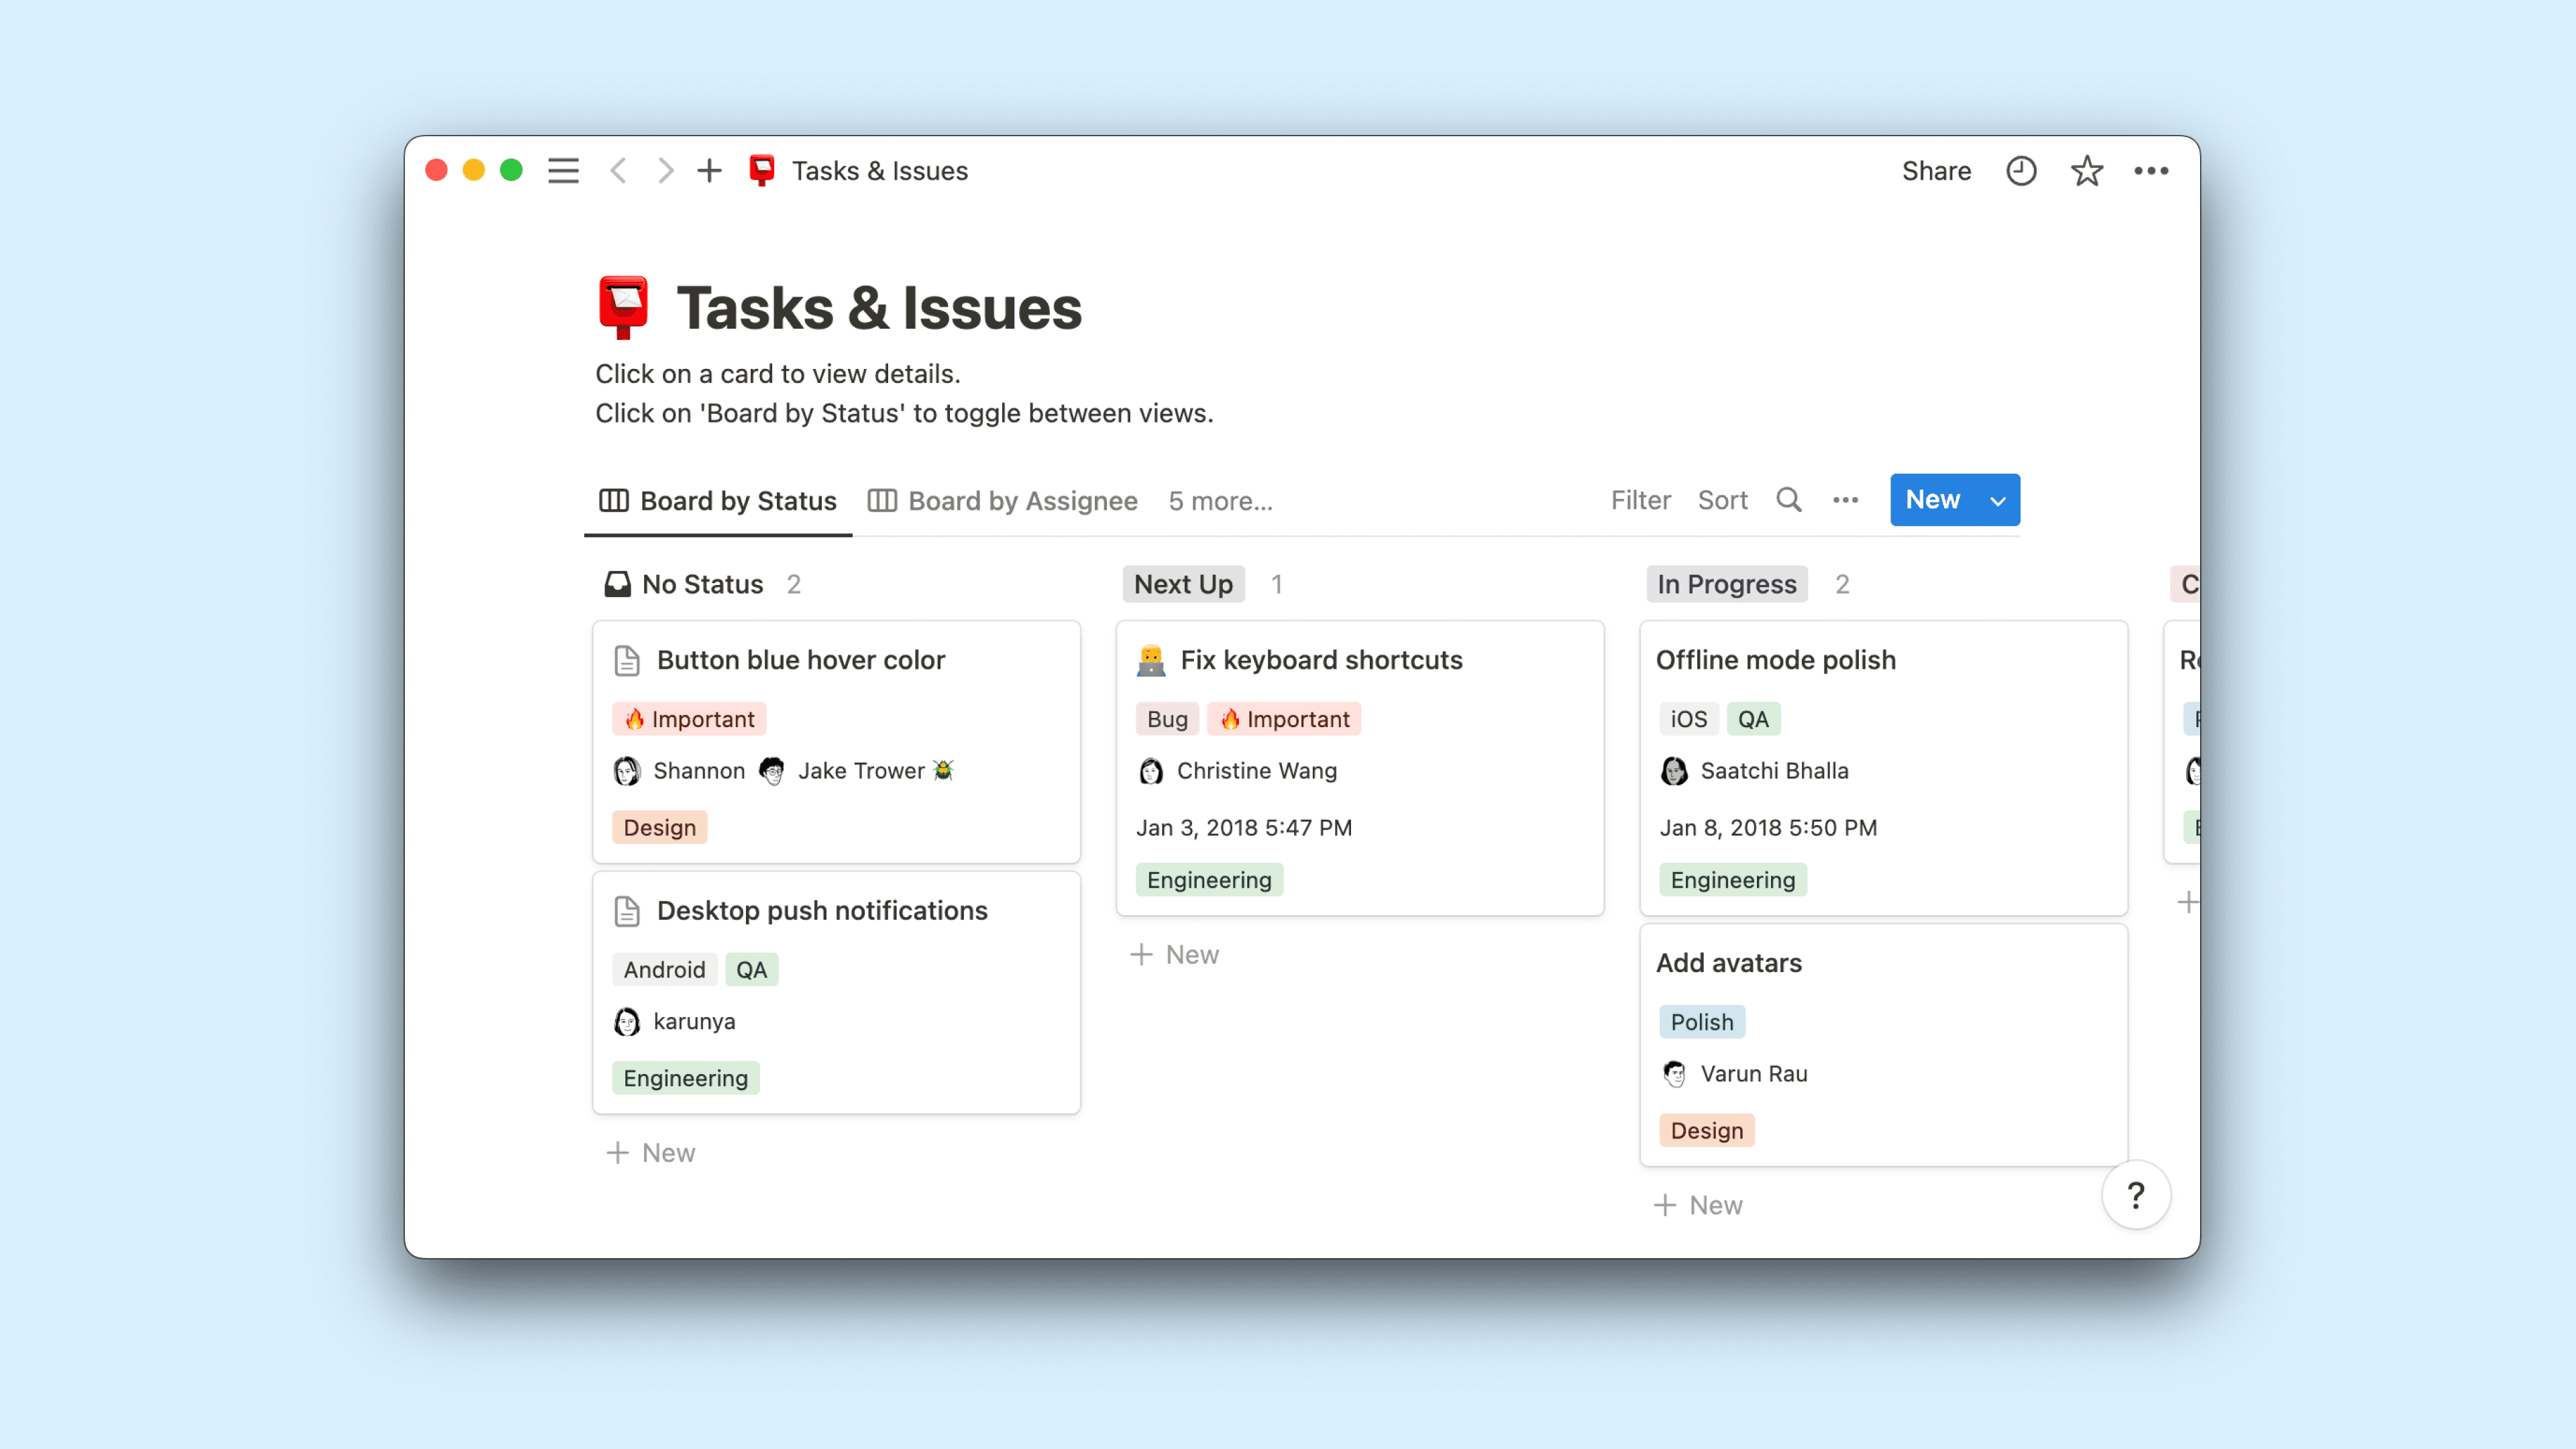Click the database search magnifier icon
The width and height of the screenshot is (2576, 1449).
(1788, 500)
